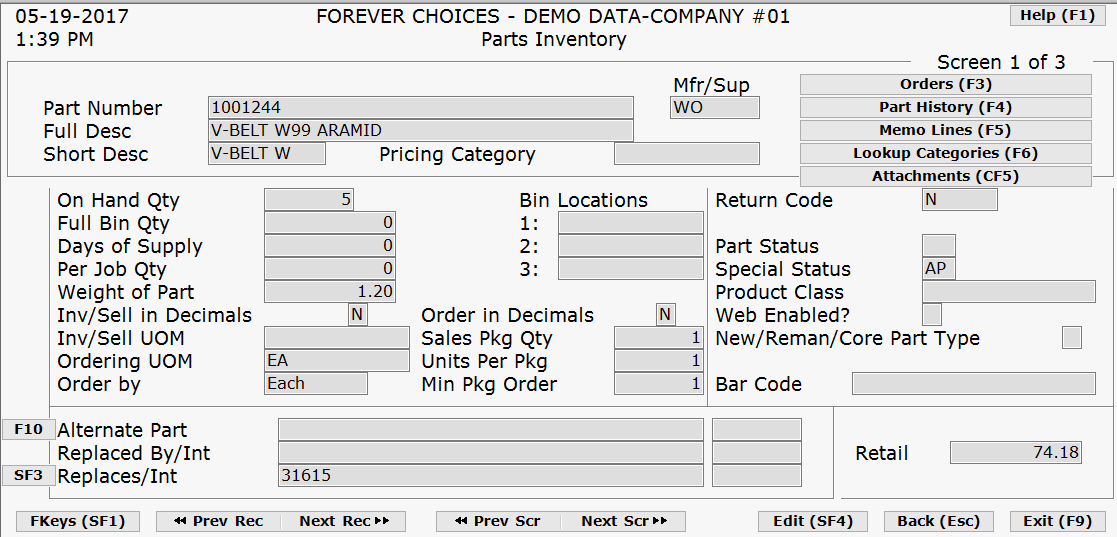Toggle the Web Enabled? box
The image size is (1117, 537).
click(932, 315)
